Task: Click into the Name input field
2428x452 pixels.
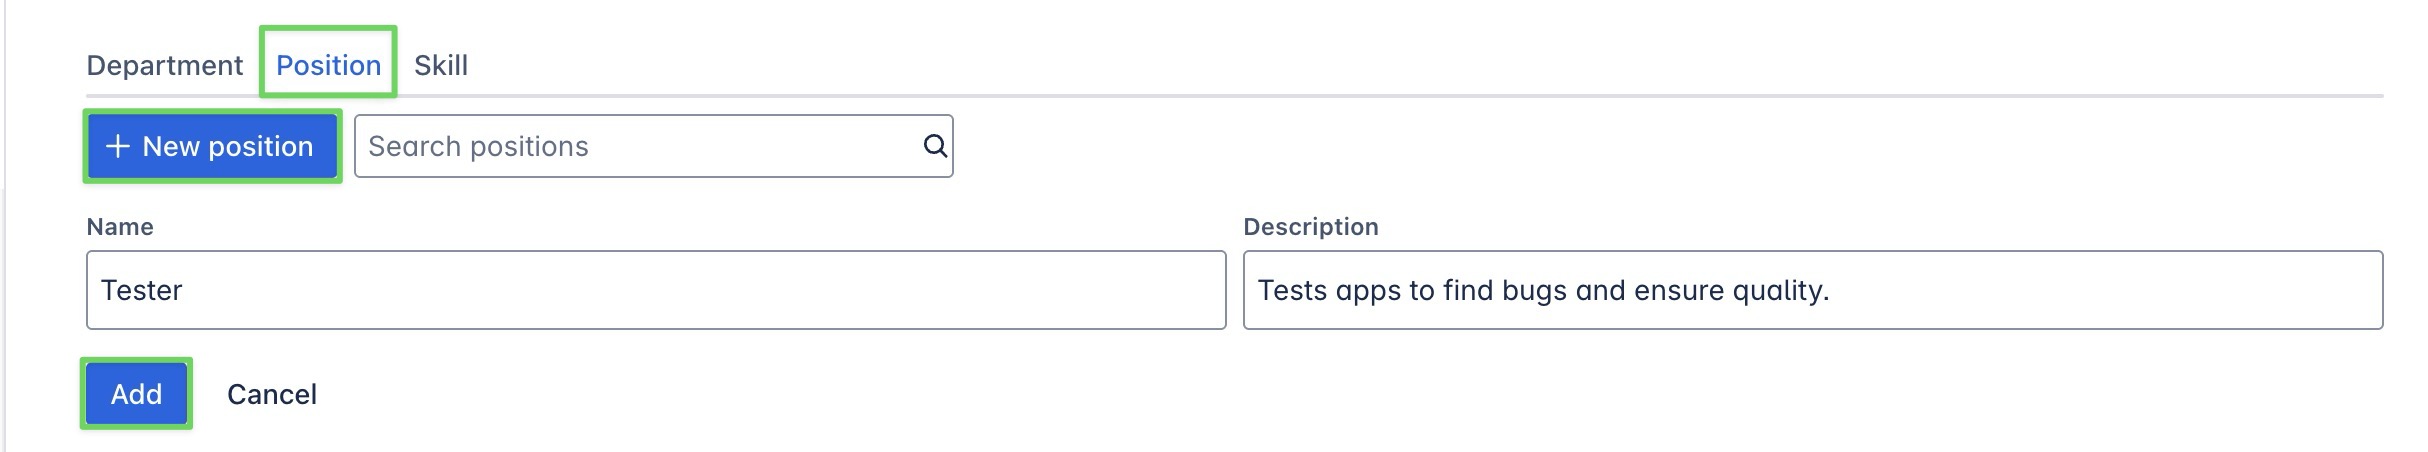Action: [655, 290]
